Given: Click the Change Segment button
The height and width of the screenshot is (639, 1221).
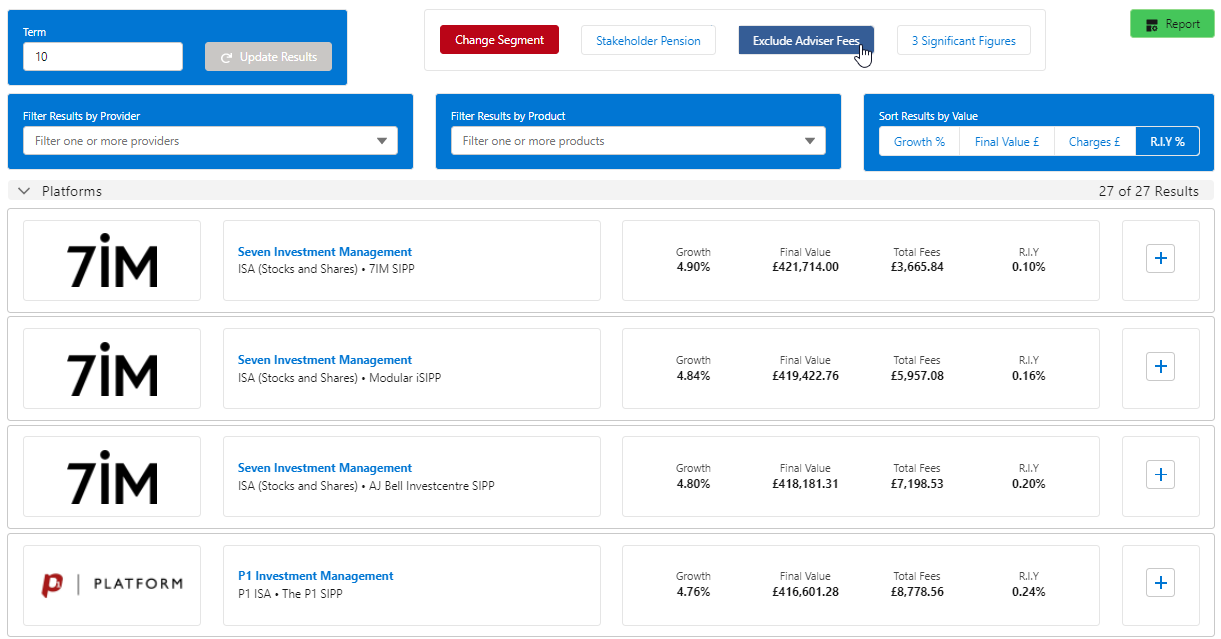Looking at the screenshot, I should pyautogui.click(x=499, y=40).
